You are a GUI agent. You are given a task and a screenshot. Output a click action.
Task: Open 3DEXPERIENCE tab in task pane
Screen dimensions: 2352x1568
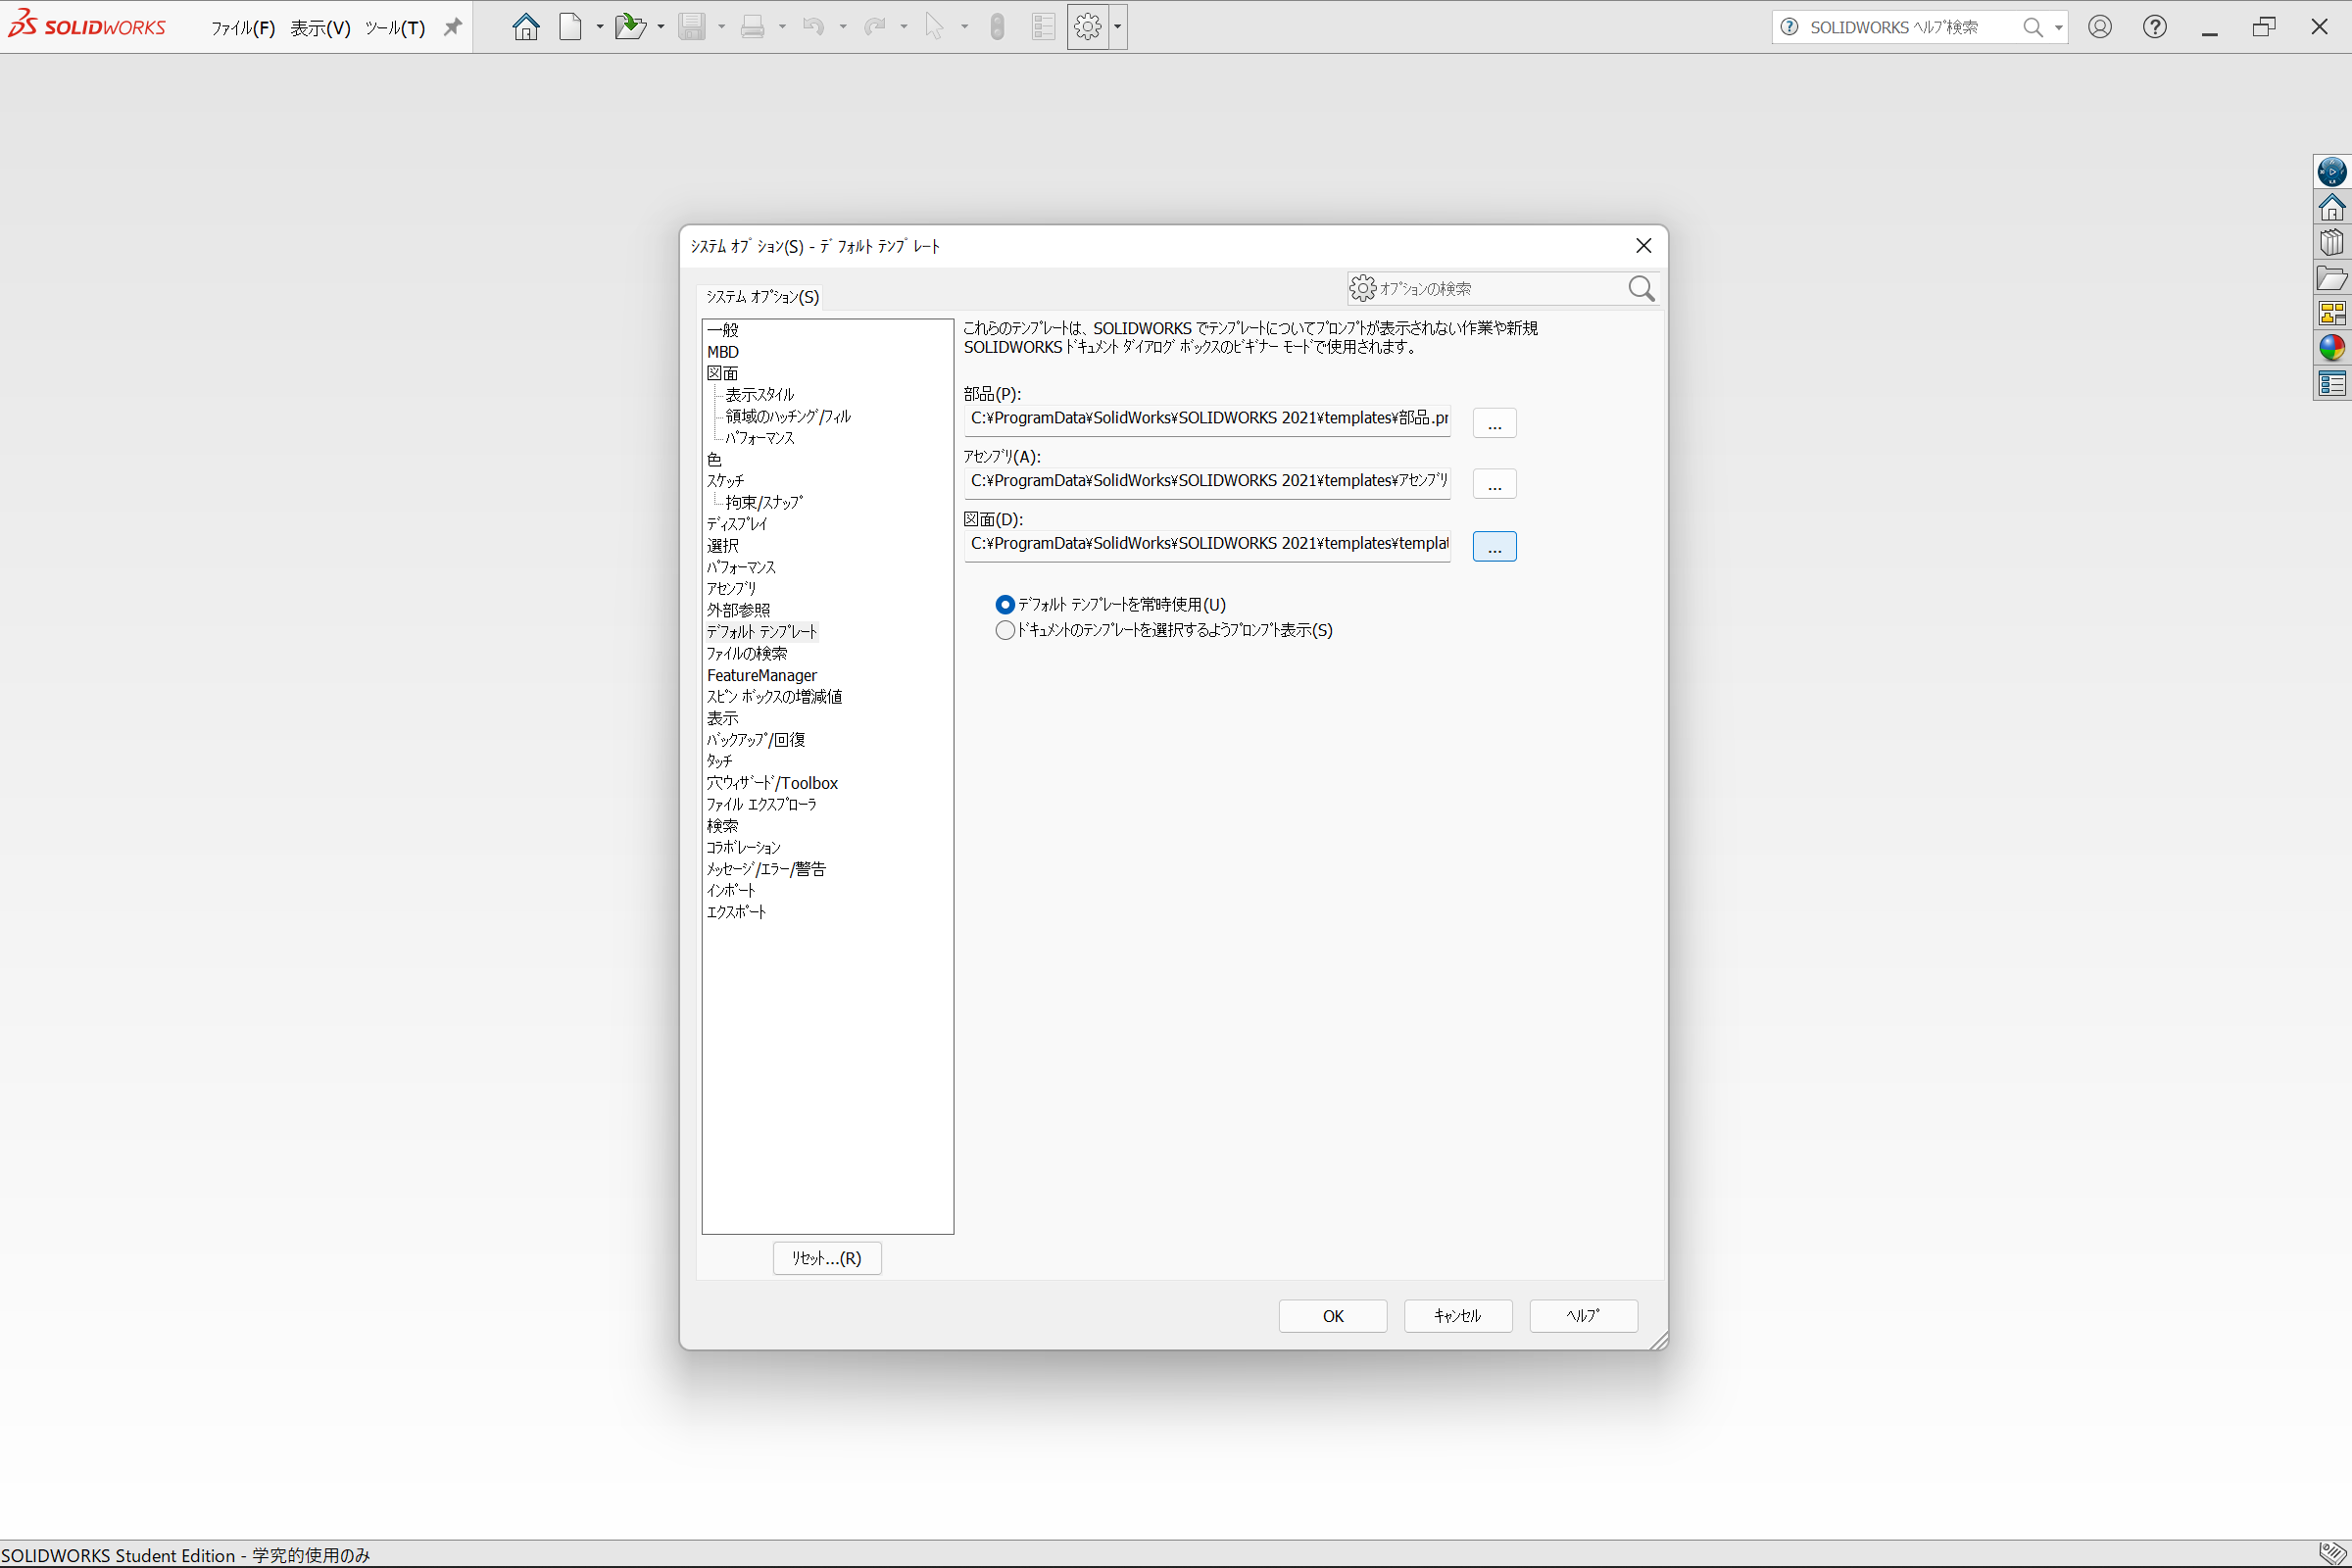point(2332,172)
